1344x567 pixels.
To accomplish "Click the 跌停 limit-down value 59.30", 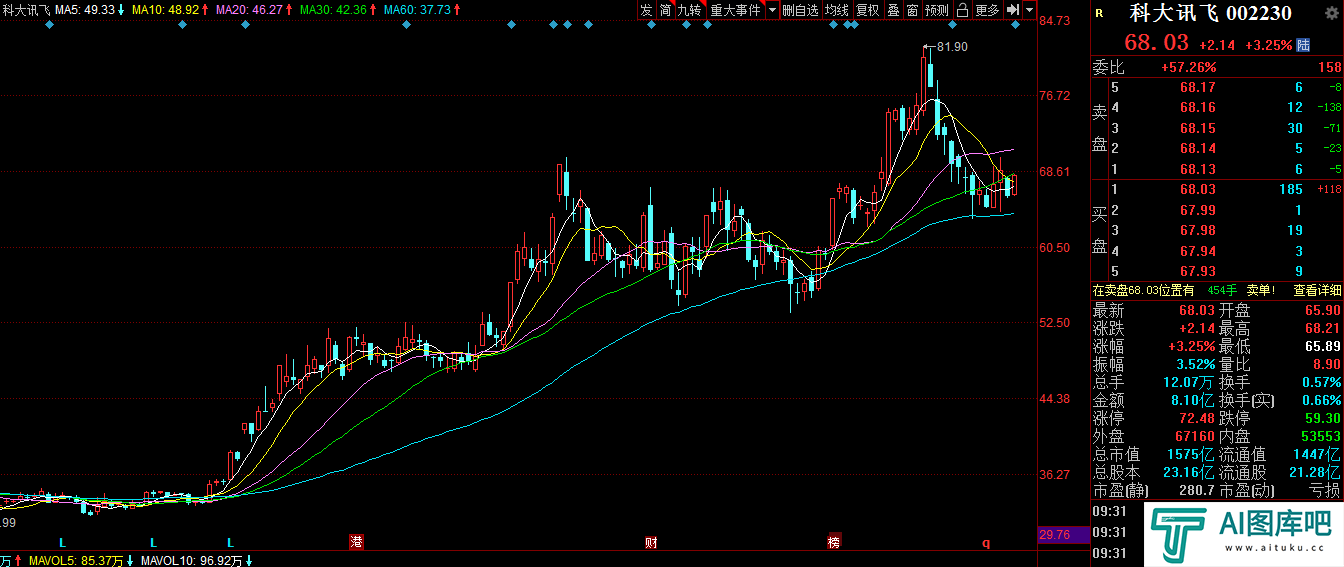I will tap(1322, 418).
